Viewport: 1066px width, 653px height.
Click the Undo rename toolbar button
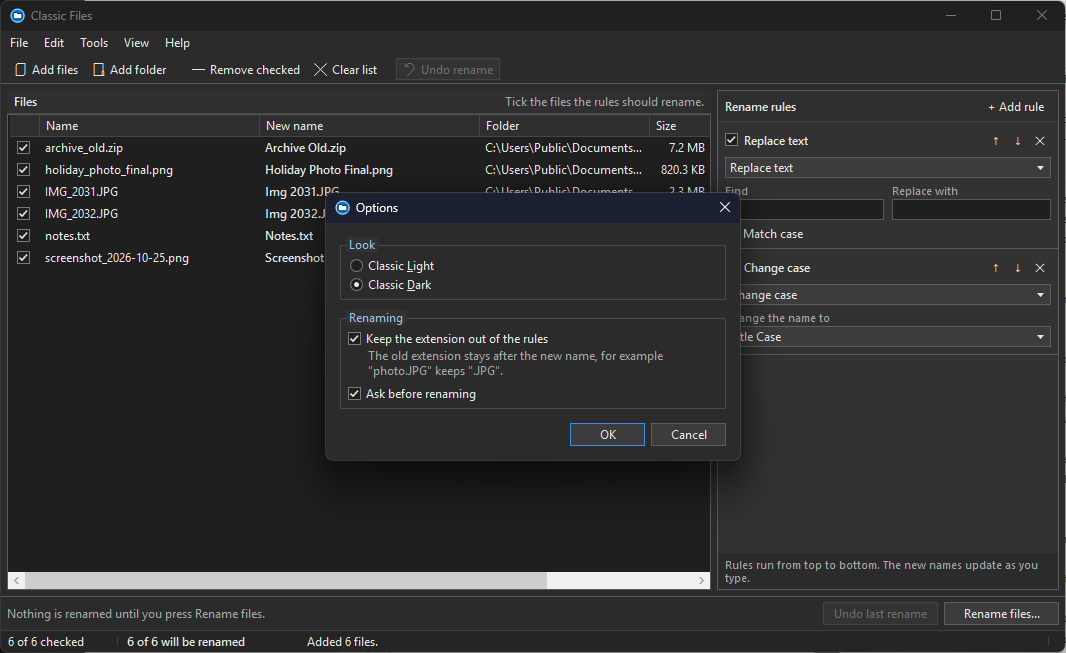(448, 69)
